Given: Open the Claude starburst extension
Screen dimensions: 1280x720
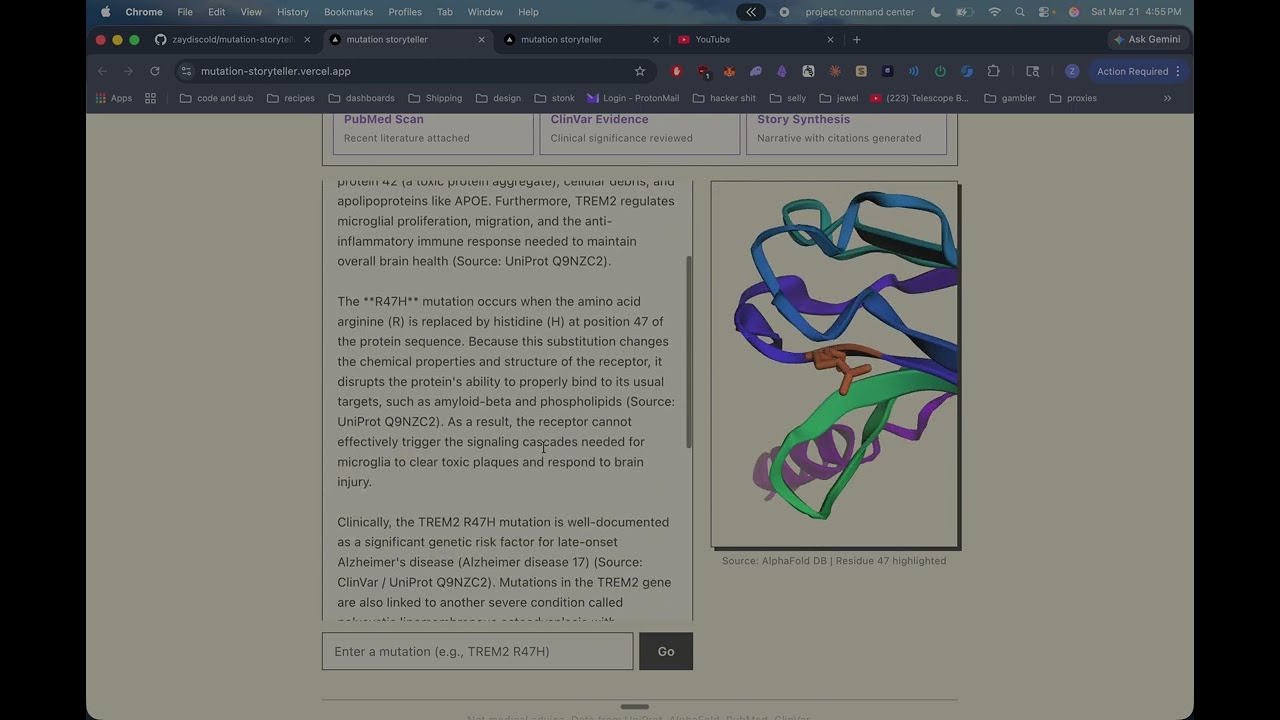Looking at the screenshot, I should point(835,71).
